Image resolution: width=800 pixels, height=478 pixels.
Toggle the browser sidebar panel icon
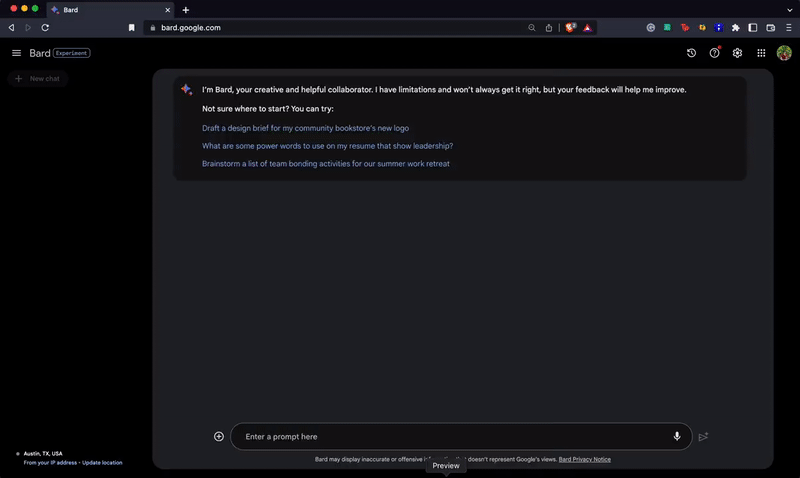pos(753,28)
